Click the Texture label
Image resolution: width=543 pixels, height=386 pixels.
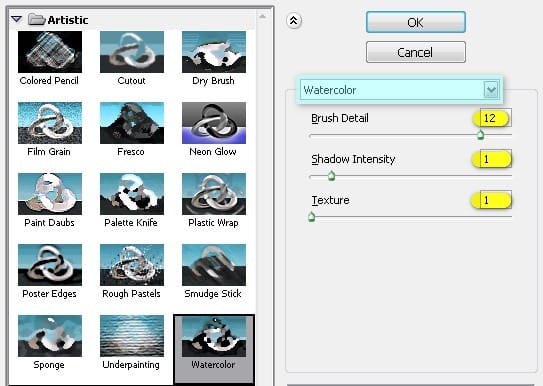330,200
